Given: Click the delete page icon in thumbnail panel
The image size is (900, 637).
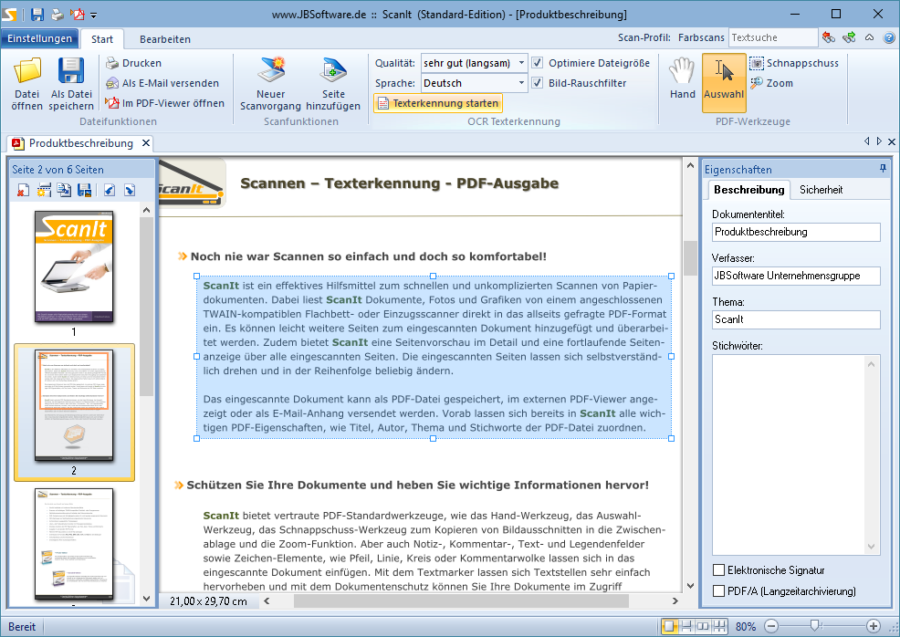Looking at the screenshot, I should (23, 190).
